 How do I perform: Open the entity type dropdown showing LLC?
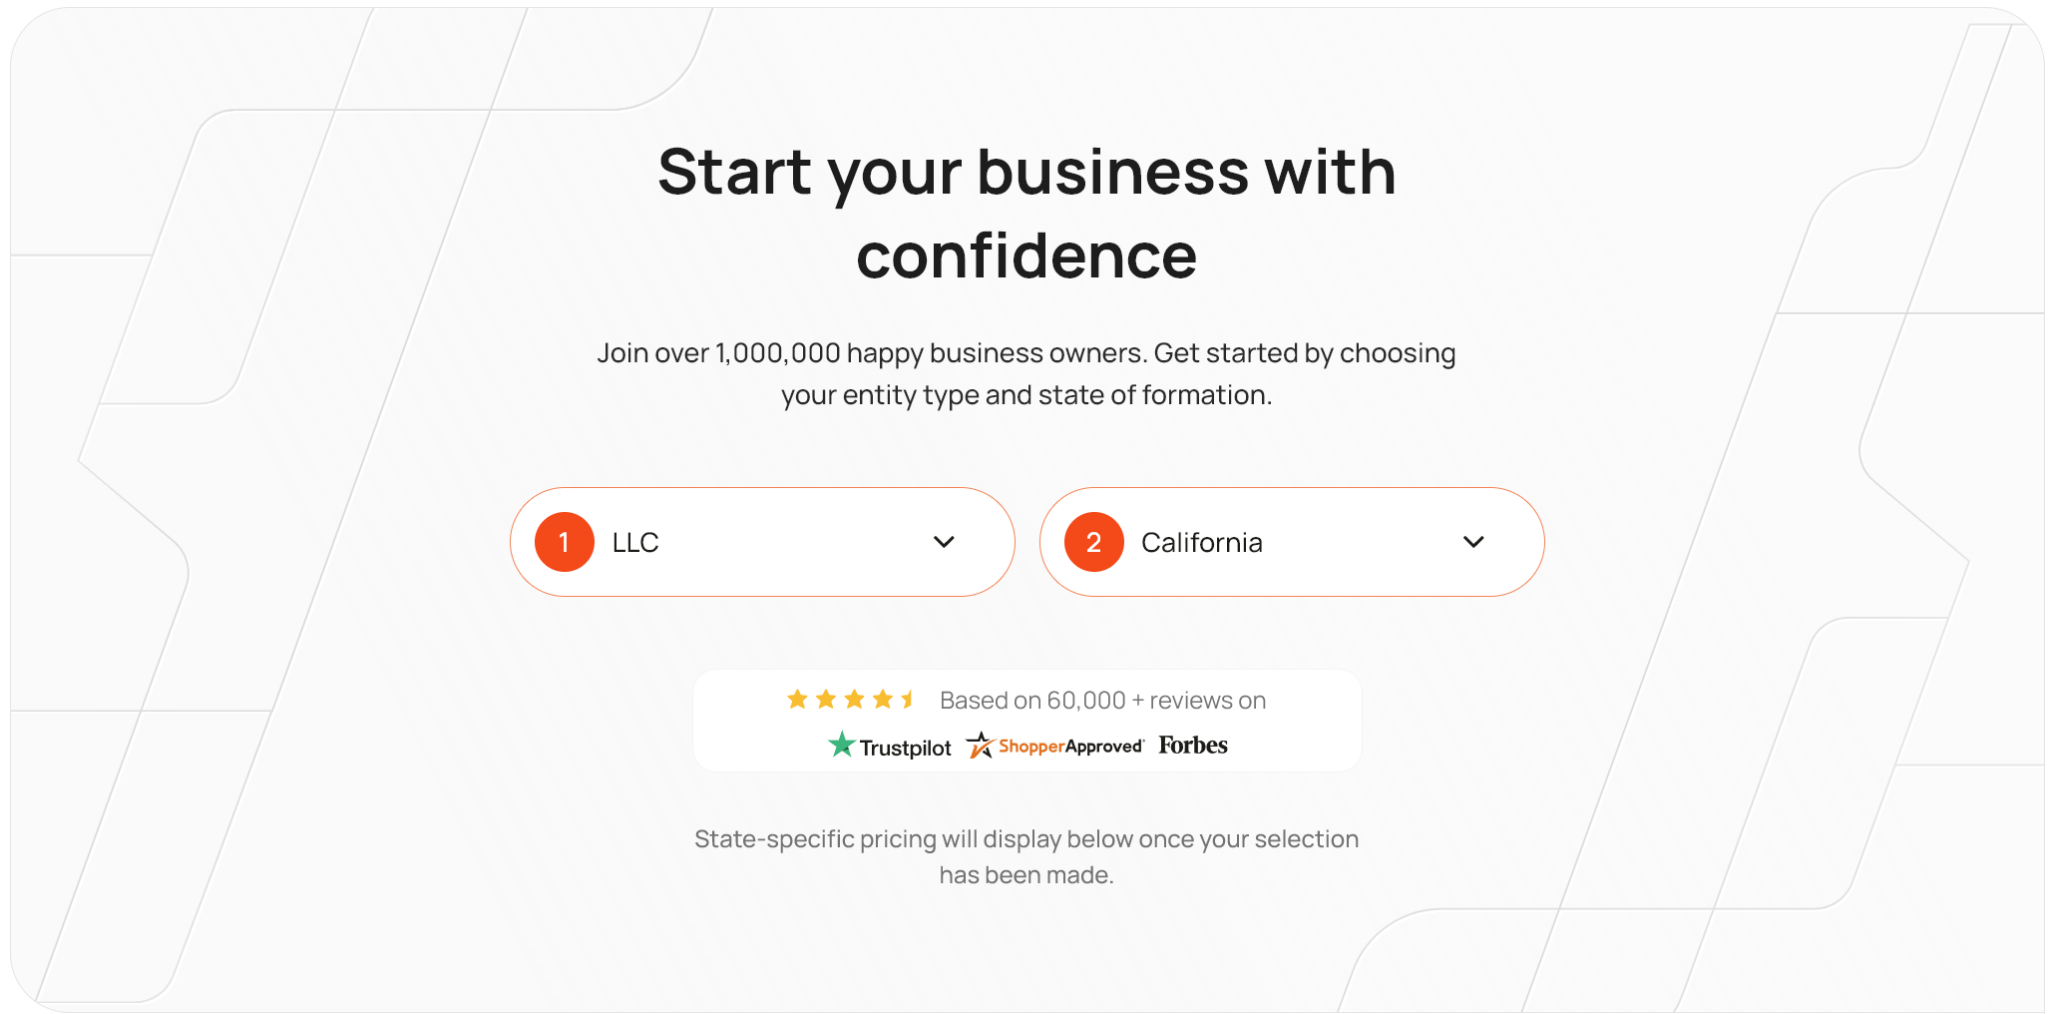tap(762, 541)
